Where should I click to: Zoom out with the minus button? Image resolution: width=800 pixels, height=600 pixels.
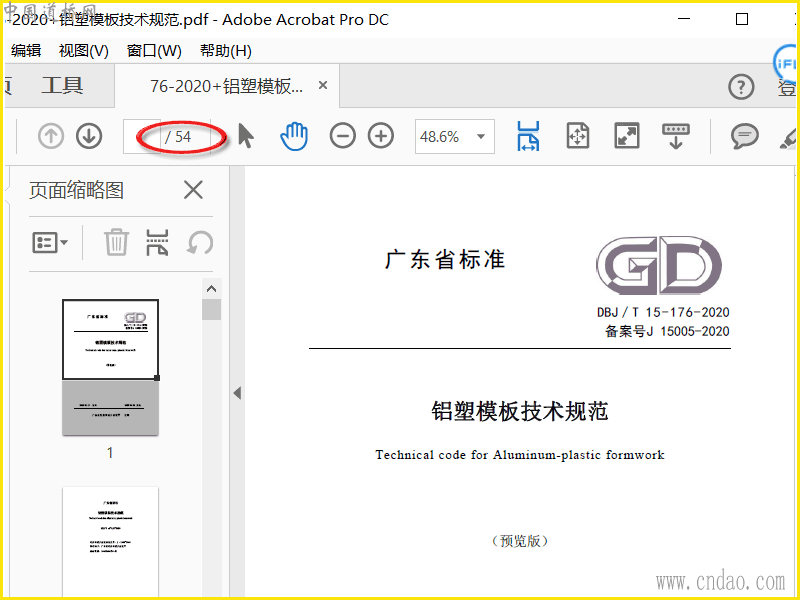(342, 136)
